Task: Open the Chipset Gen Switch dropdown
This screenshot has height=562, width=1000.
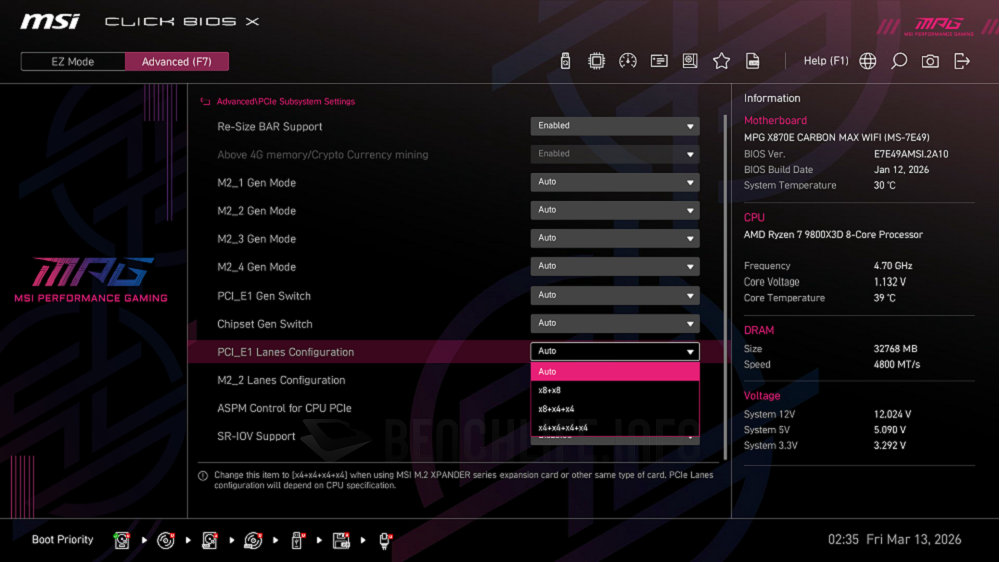Action: 614,323
